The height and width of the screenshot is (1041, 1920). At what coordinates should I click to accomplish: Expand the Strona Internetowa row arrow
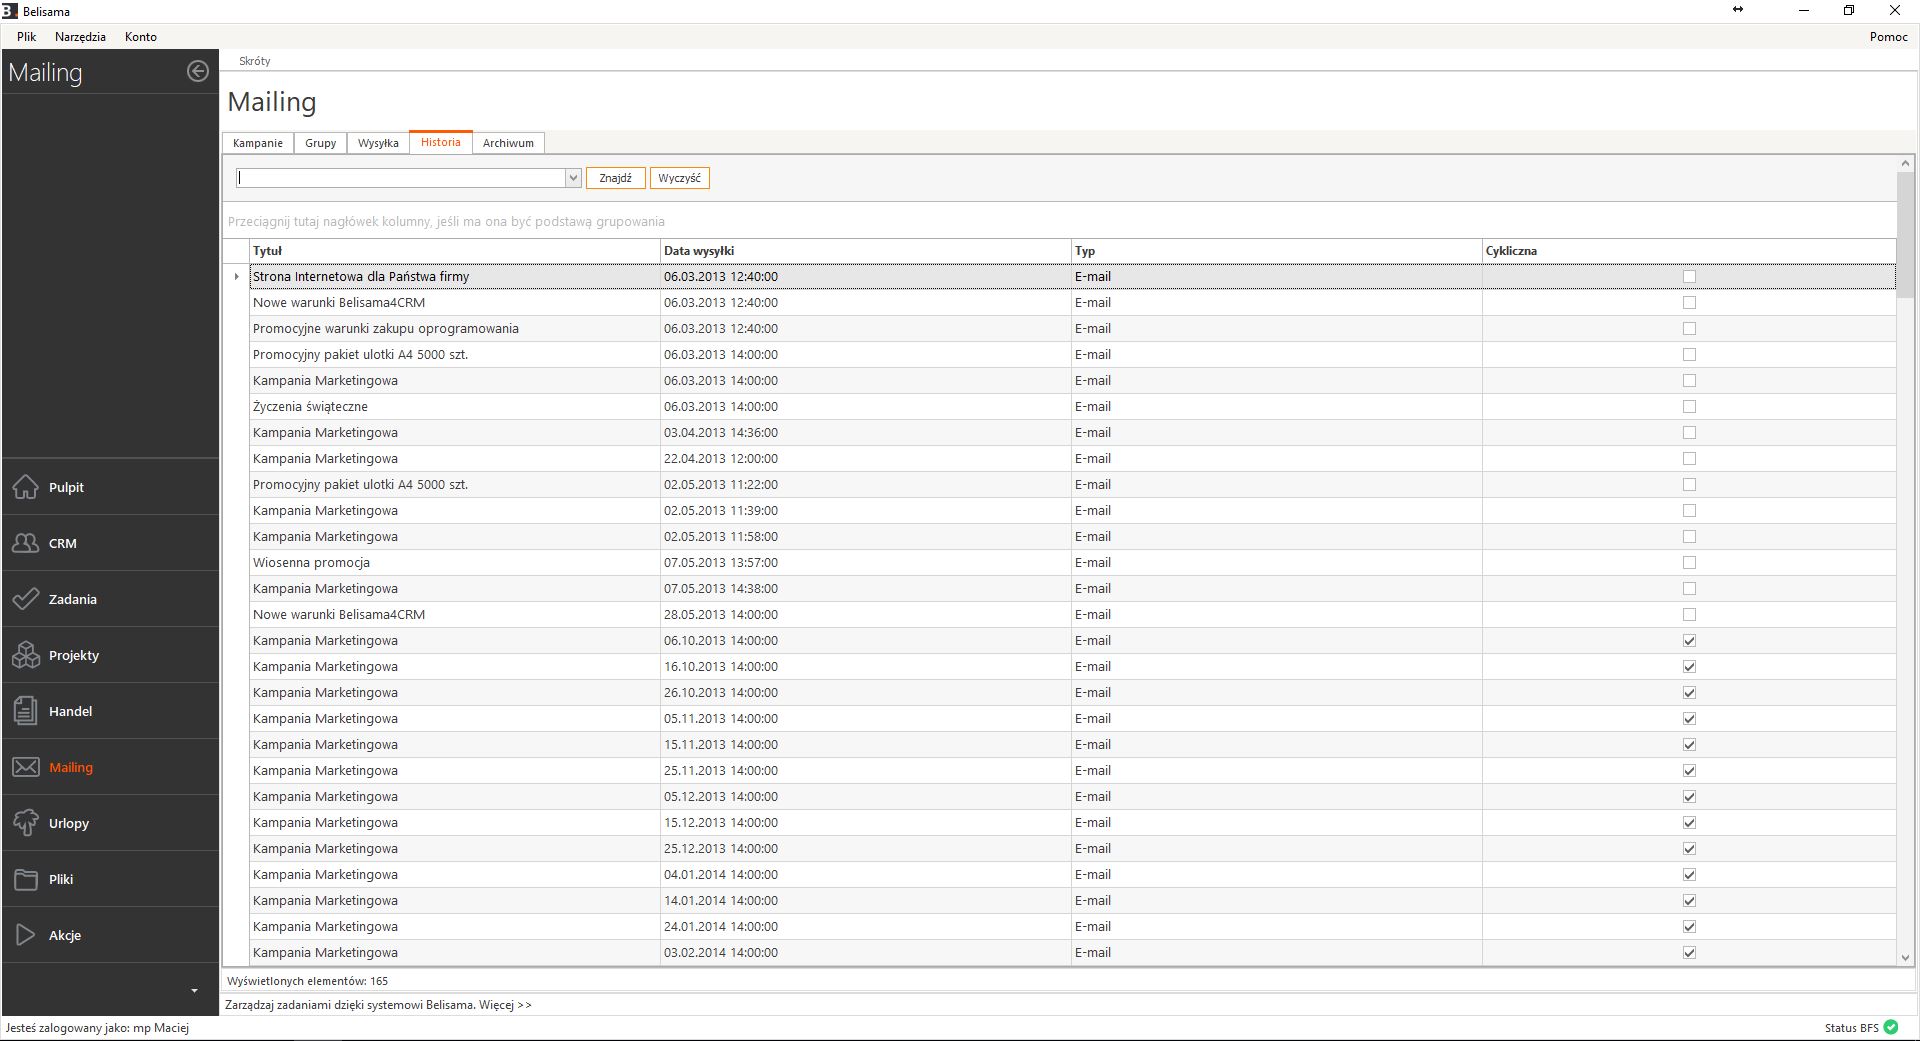(x=236, y=277)
